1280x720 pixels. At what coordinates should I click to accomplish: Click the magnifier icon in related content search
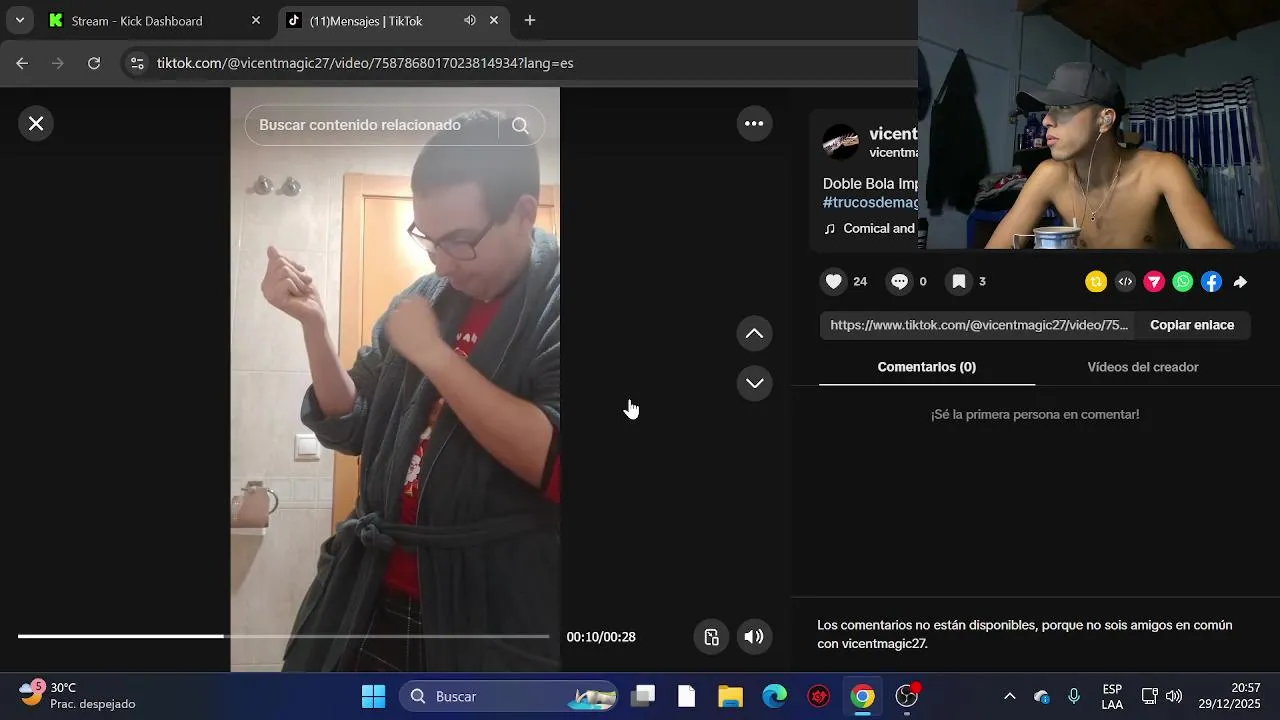pyautogui.click(x=520, y=125)
